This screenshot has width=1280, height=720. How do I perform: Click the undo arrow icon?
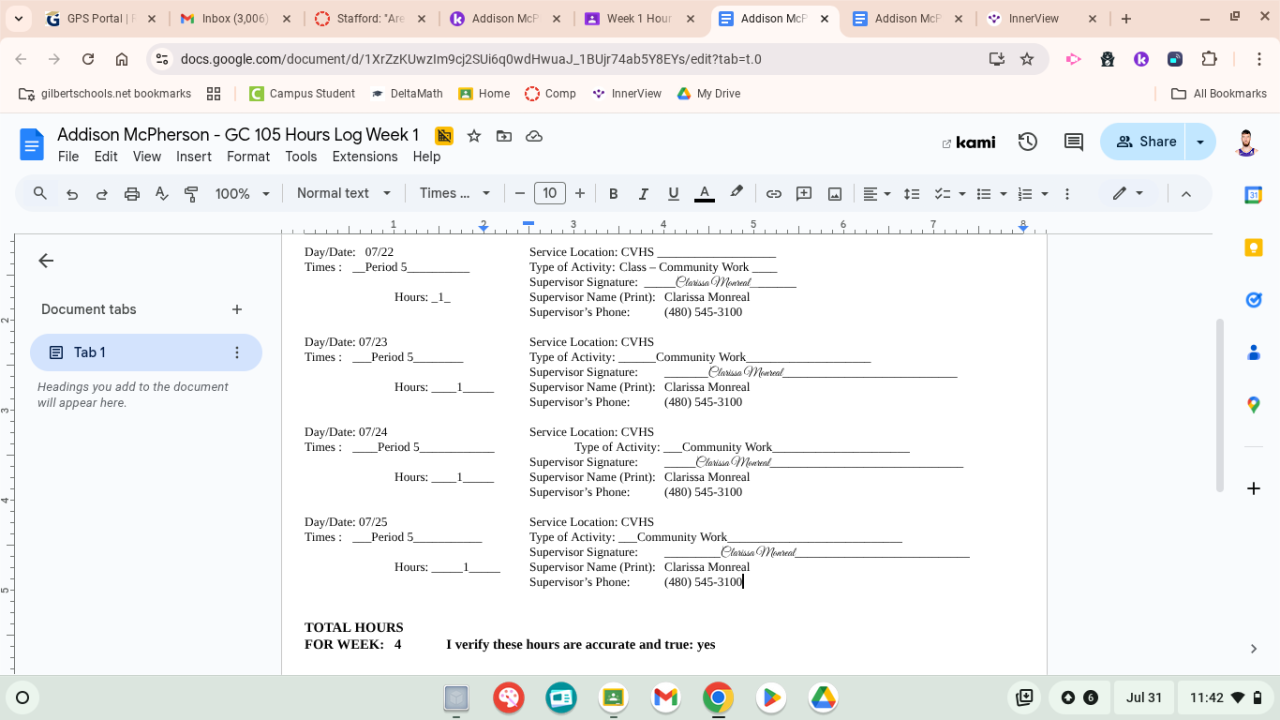tap(72, 194)
